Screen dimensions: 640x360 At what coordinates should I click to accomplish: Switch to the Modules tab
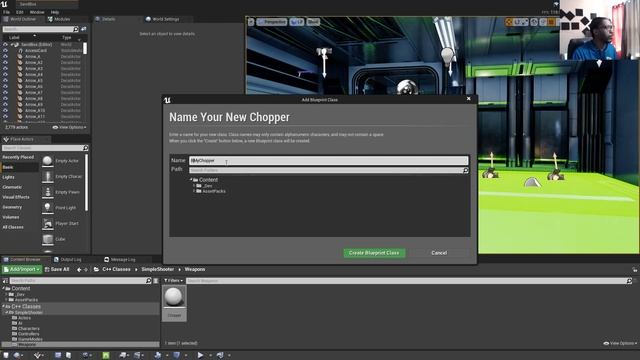[x=60, y=19]
